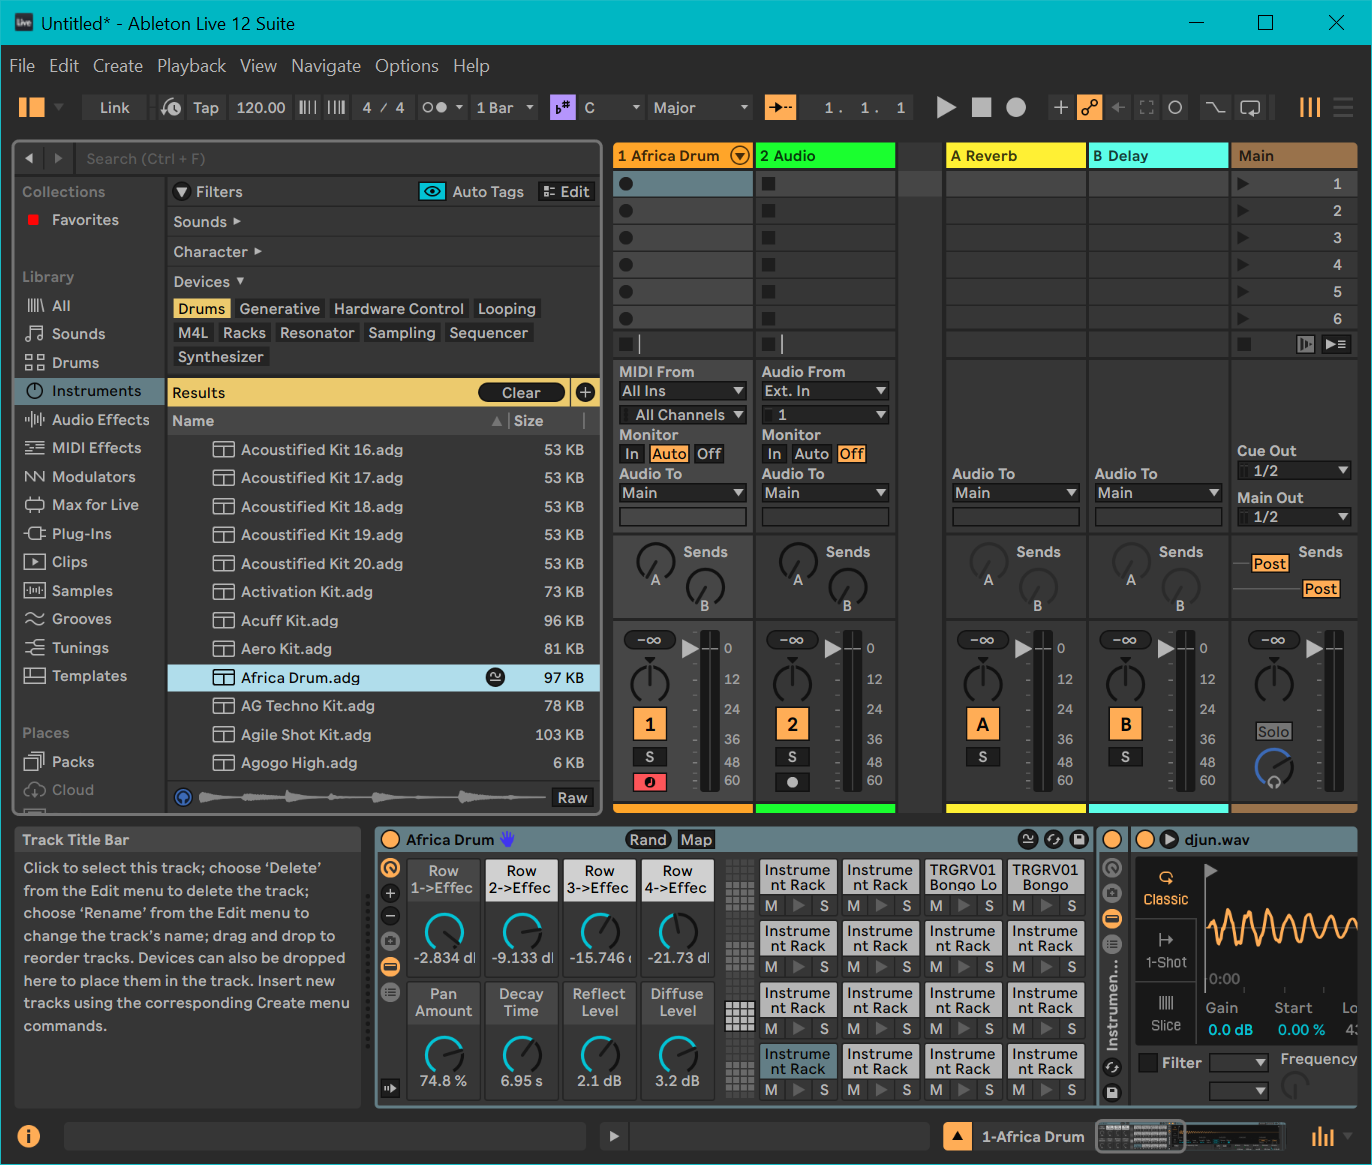Click the Arrangement Record button
Screen dimensions: 1372x1165
coord(1015,108)
